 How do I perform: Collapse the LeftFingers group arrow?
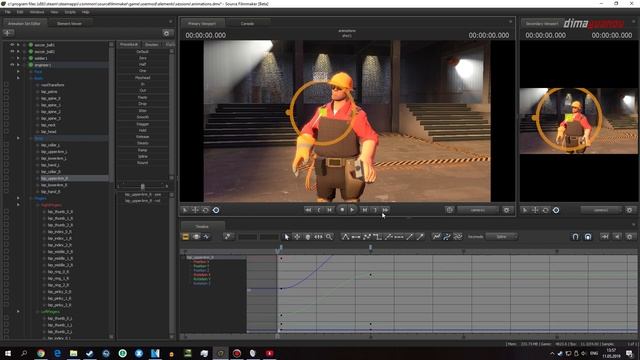point(18,311)
